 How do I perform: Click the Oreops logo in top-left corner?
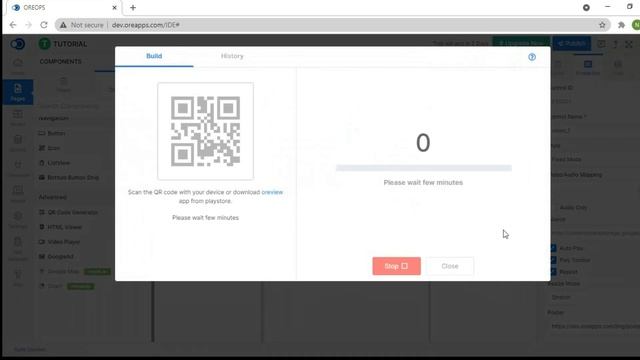[18, 44]
